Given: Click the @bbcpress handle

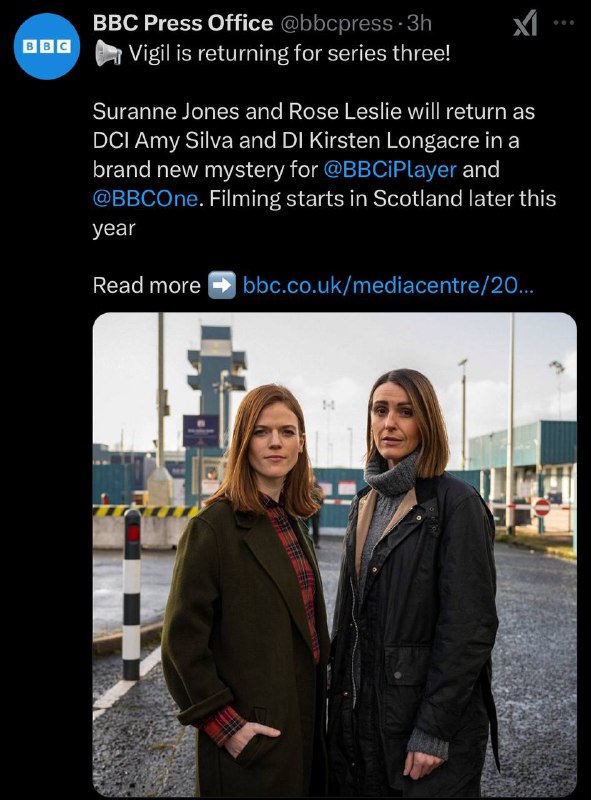Looking at the screenshot, I should (x=337, y=23).
